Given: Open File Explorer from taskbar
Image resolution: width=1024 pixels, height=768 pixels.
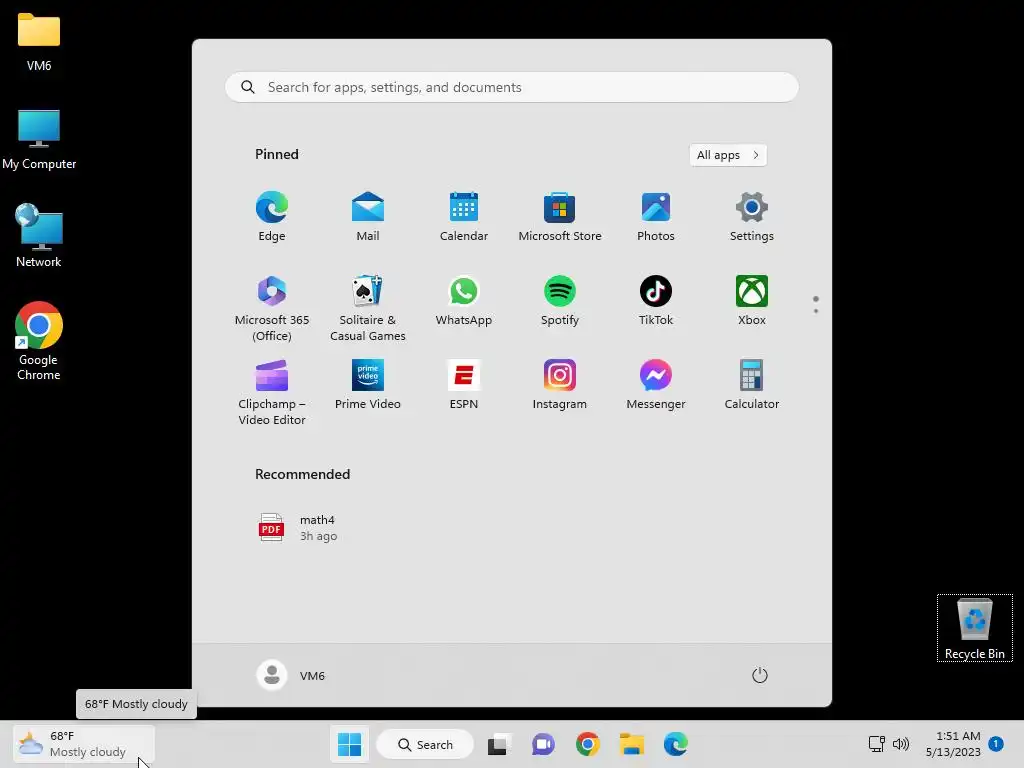Looking at the screenshot, I should pos(632,744).
